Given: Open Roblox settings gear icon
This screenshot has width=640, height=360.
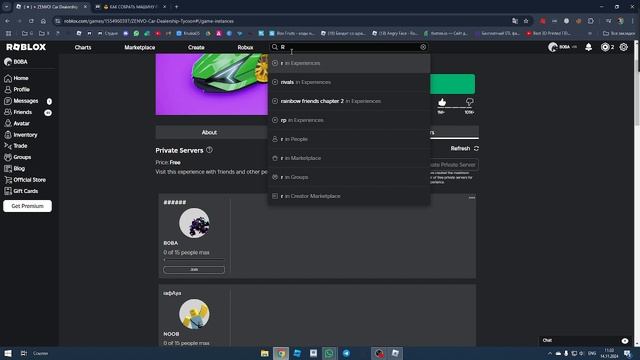Looking at the screenshot, I should (624, 47).
